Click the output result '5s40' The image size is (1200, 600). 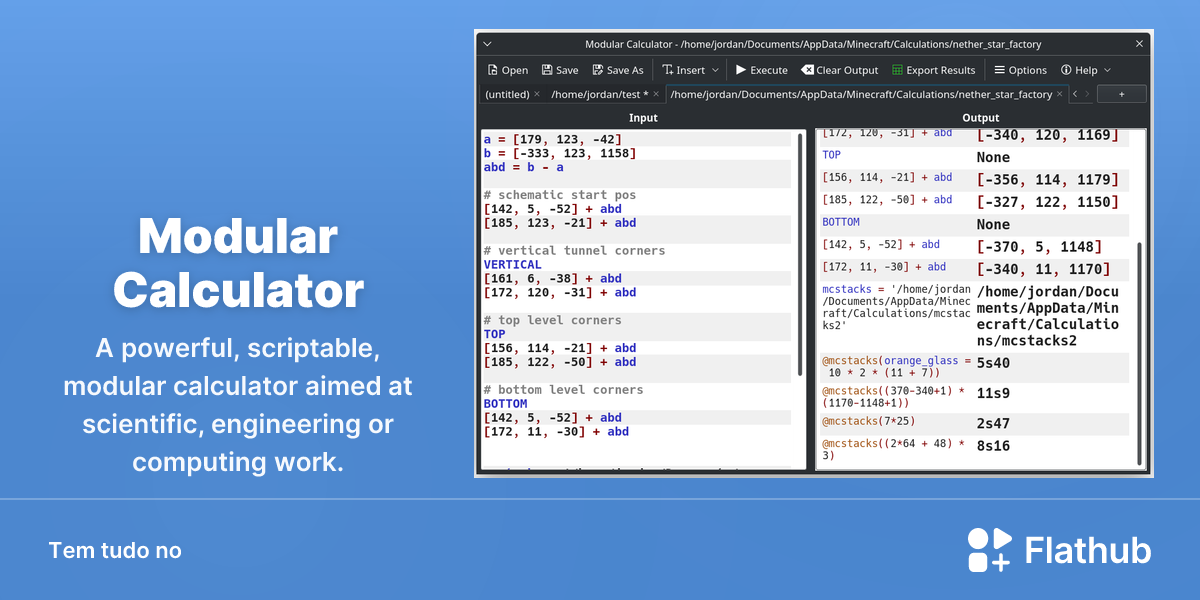[994, 363]
